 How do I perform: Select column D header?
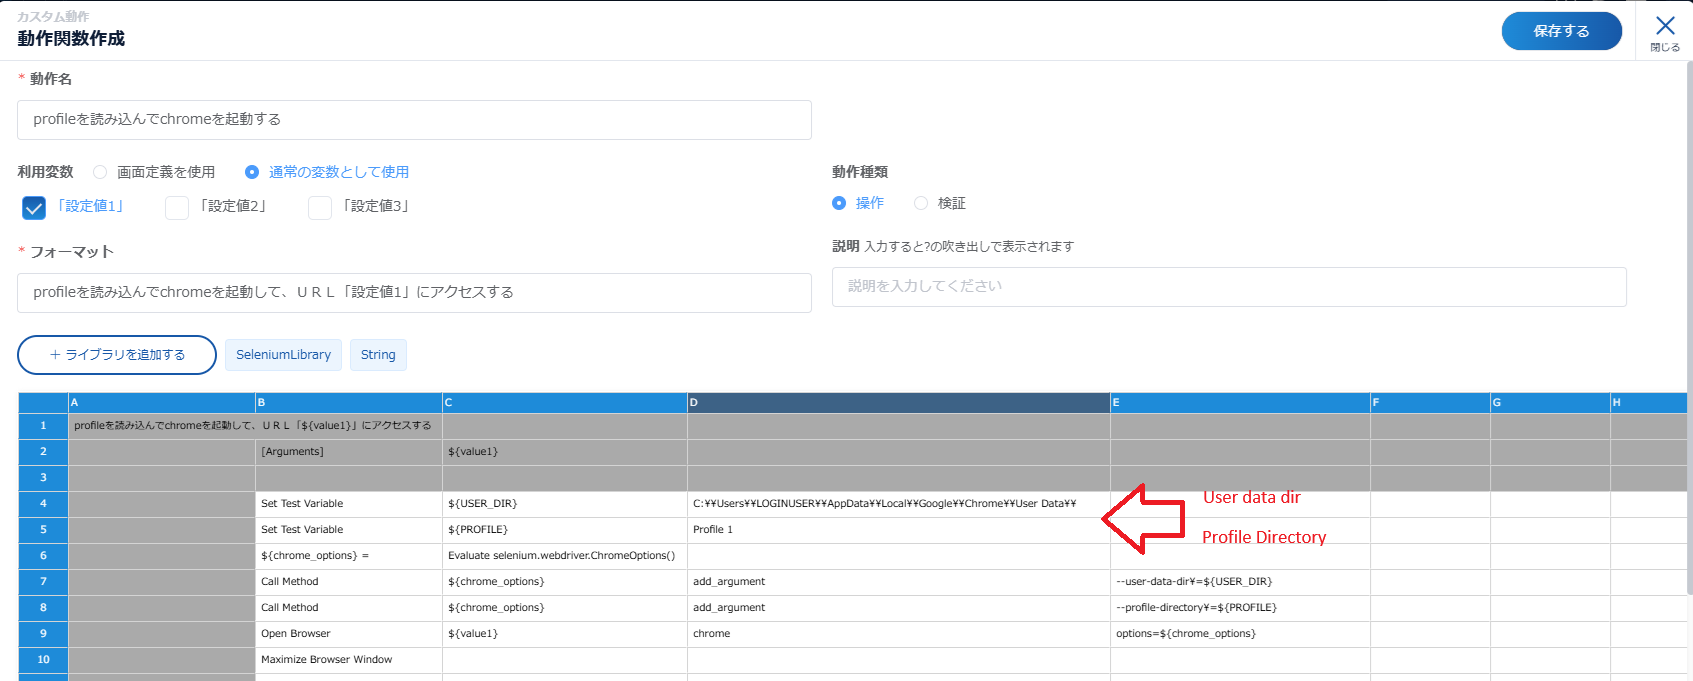click(898, 402)
